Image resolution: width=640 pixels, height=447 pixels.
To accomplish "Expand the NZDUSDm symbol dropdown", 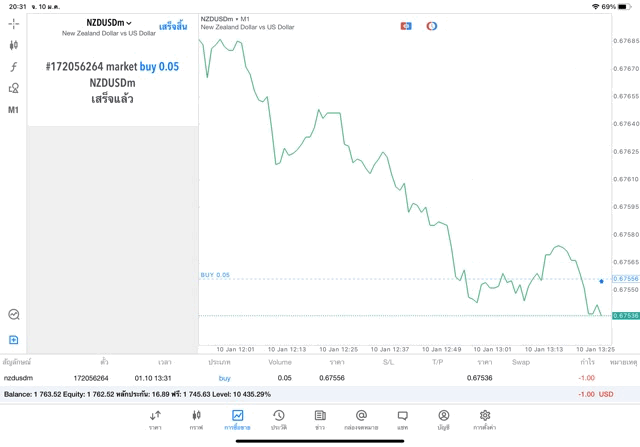I will pos(109,23).
